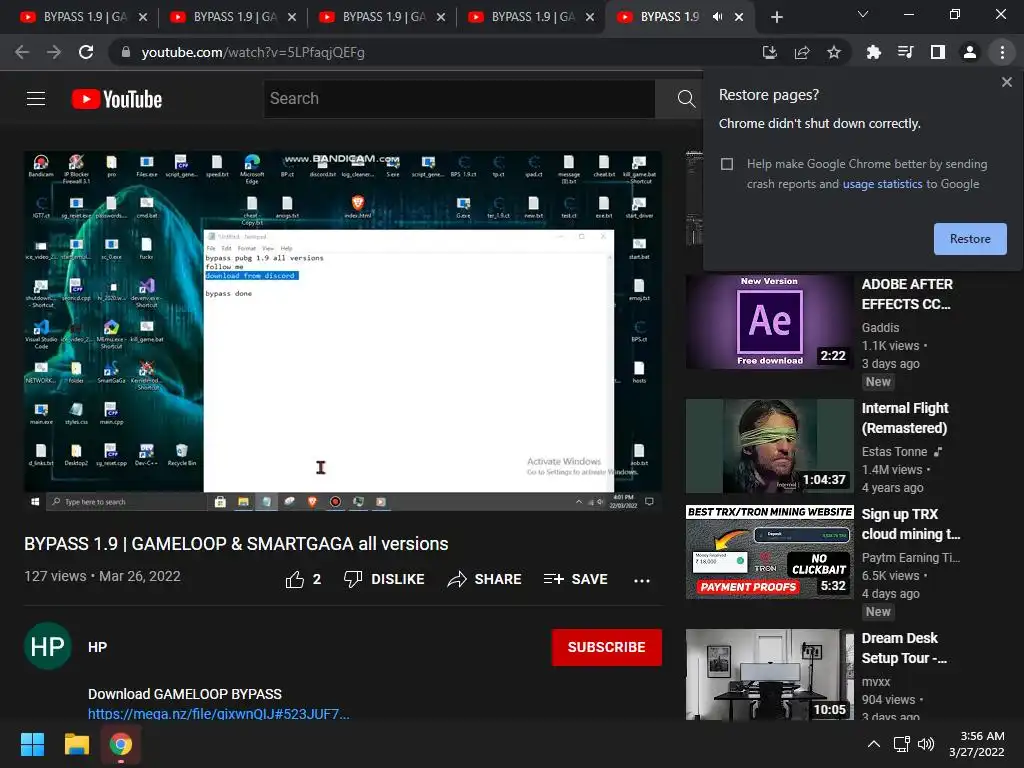Viewport: 1024px width, 768px height.
Task: Open the HP channel avatar
Action: click(48, 647)
